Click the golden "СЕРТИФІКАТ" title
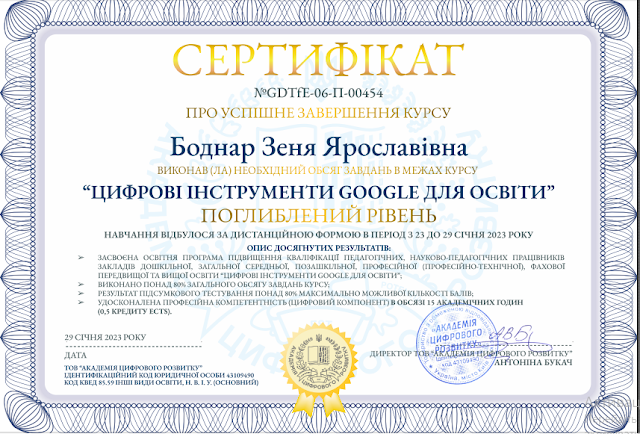Screen dimensions: 640x434 coord(318,60)
